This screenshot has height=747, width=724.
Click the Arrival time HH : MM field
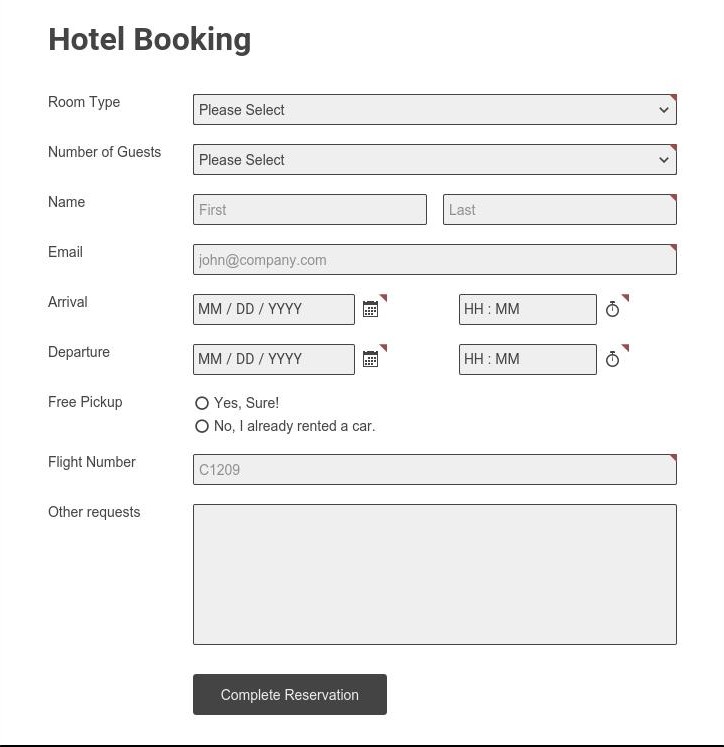point(527,309)
